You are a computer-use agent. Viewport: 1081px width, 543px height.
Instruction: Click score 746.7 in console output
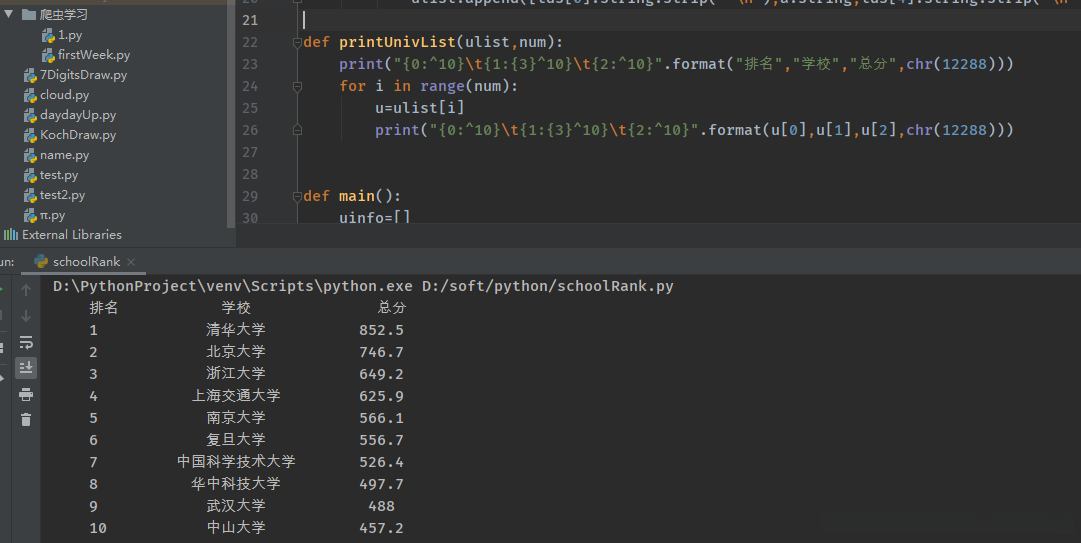pyautogui.click(x=381, y=352)
